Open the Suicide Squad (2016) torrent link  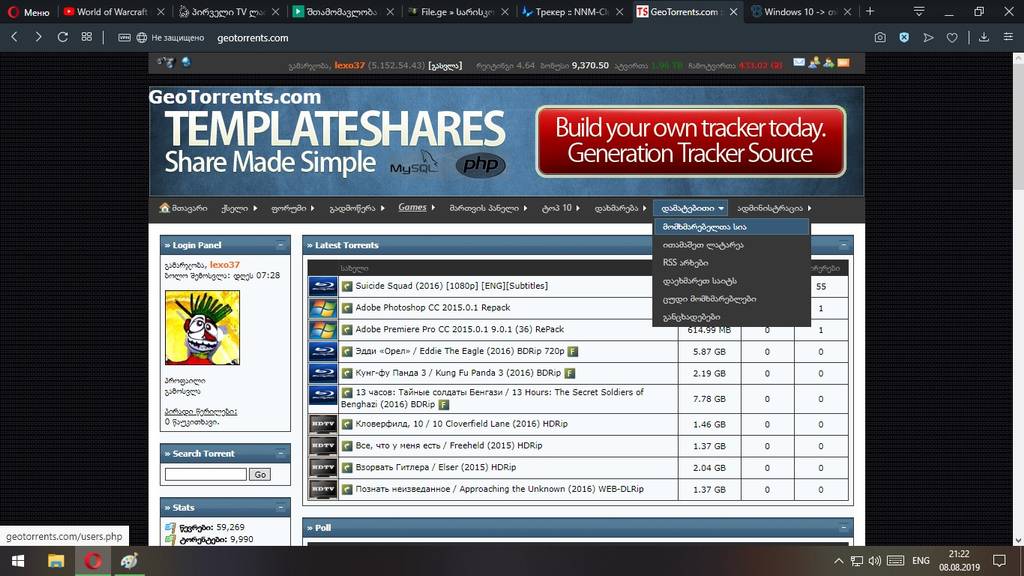(x=451, y=286)
